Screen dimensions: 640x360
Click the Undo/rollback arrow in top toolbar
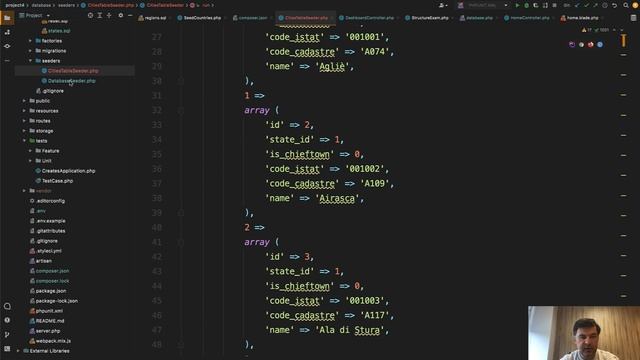point(614,5)
